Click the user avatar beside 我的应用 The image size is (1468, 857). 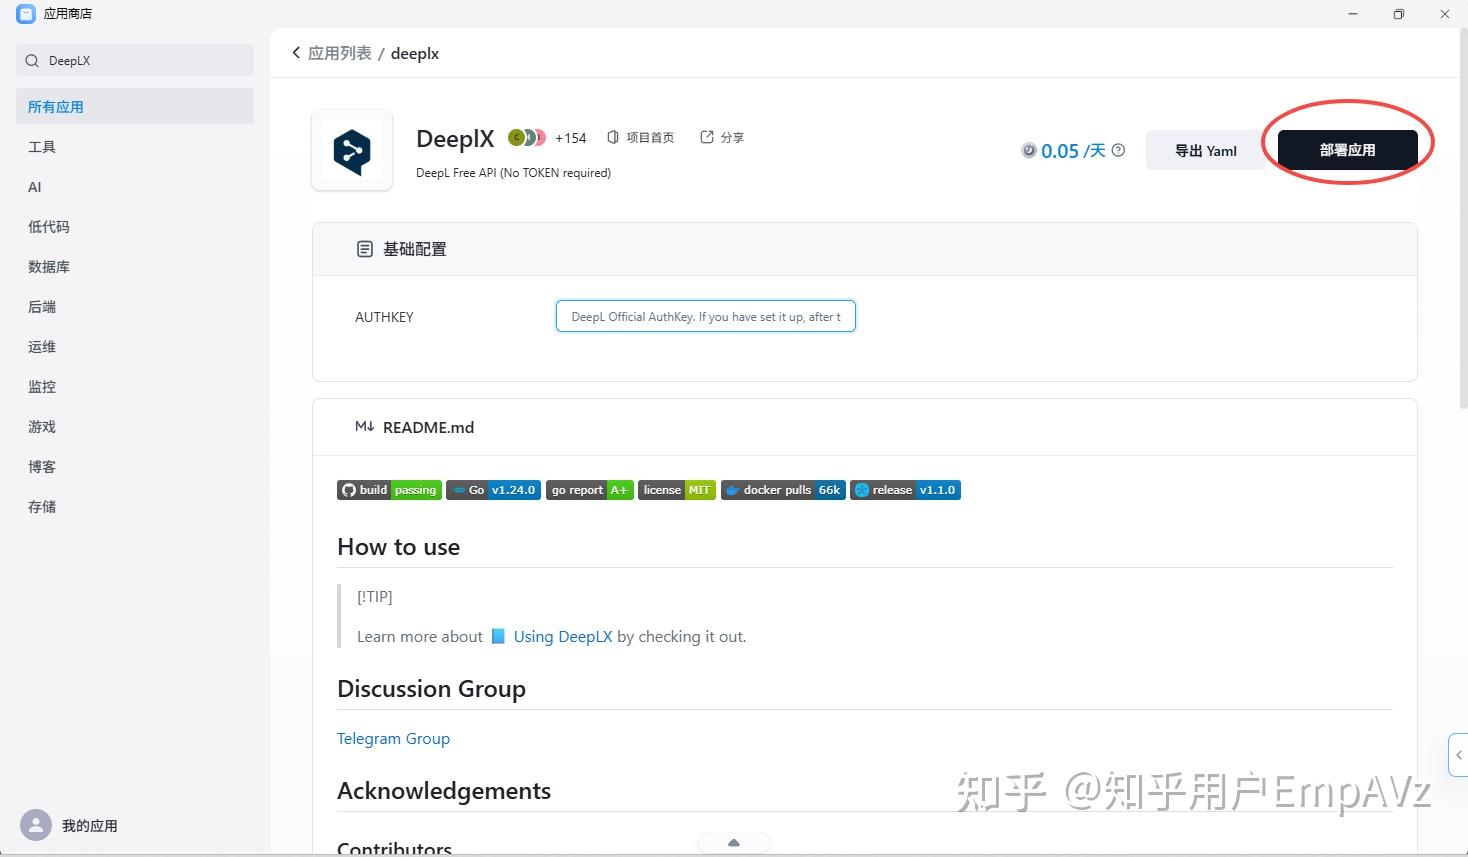pyautogui.click(x=36, y=825)
